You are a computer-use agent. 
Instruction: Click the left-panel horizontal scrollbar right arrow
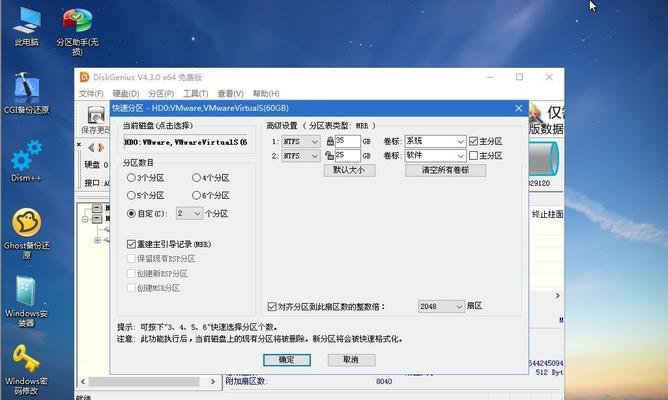click(x=213, y=381)
